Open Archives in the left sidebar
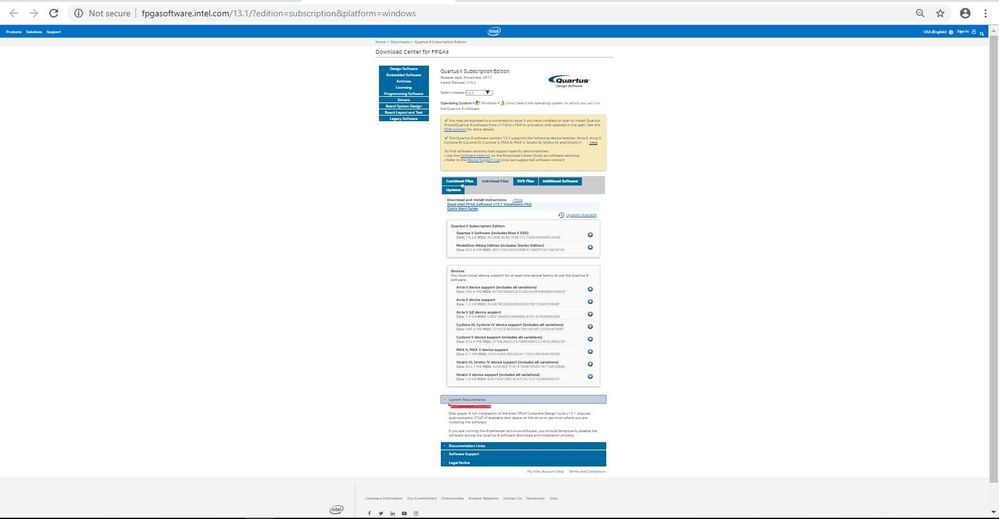The width and height of the screenshot is (999, 519). (x=404, y=82)
